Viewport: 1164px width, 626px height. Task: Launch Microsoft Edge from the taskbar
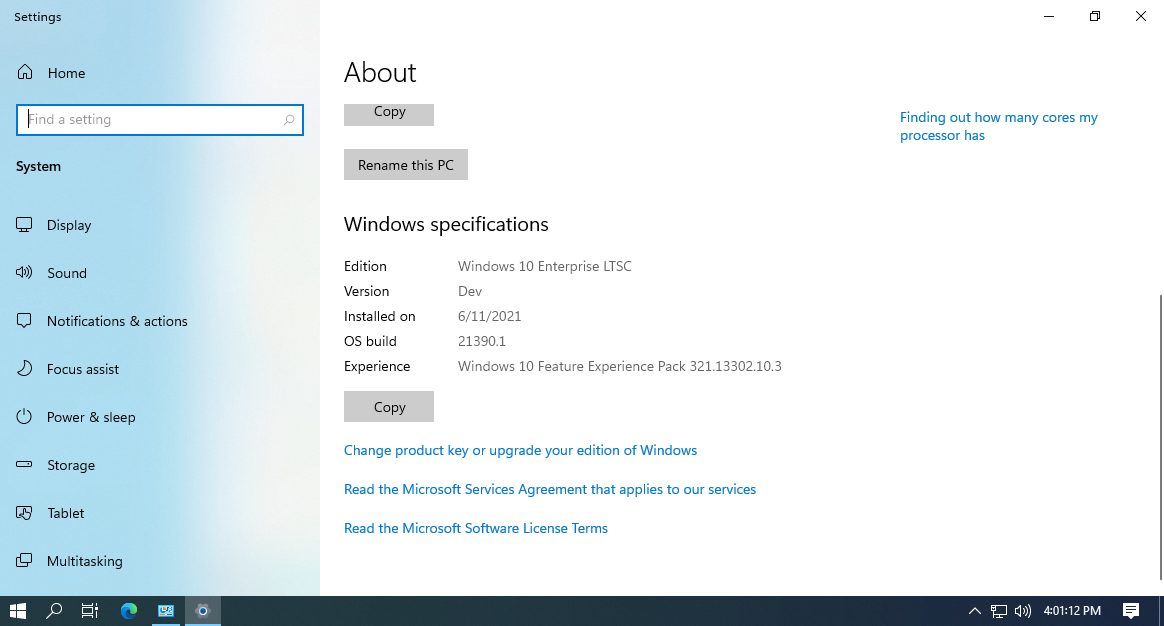[129, 610]
